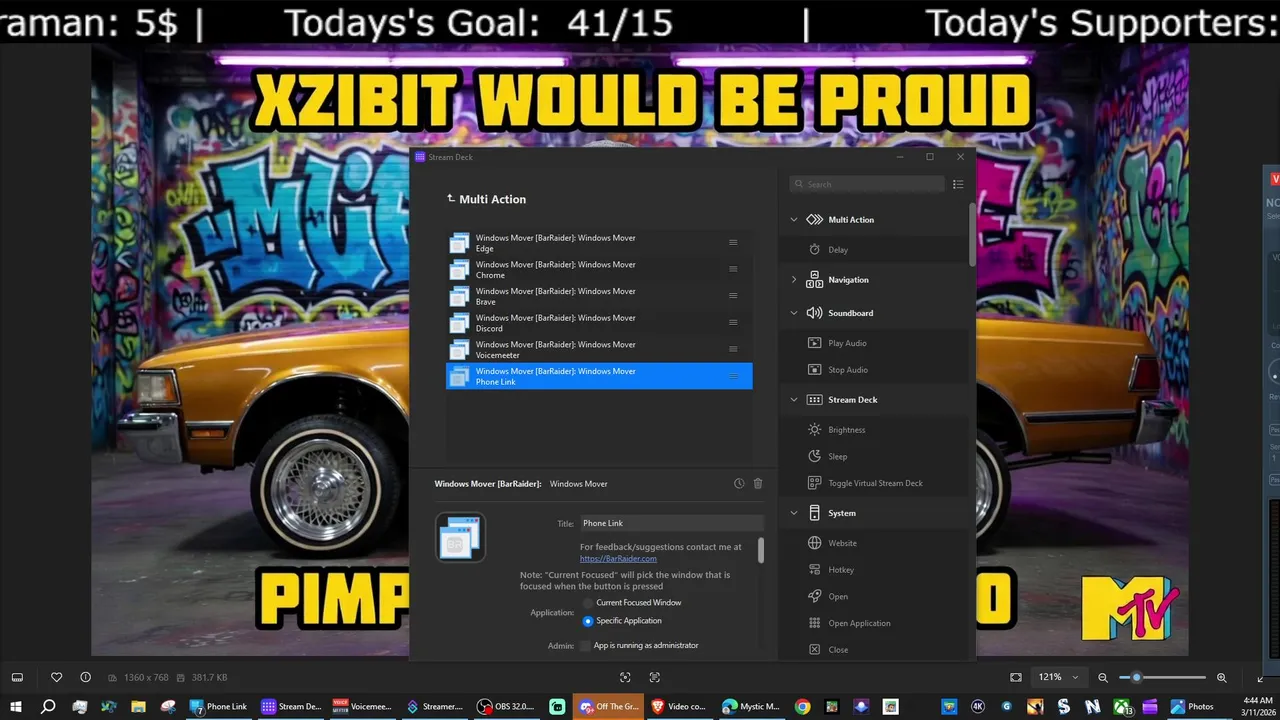This screenshot has width=1280, height=720.
Task: Collapse the System category
Action: (x=794, y=513)
